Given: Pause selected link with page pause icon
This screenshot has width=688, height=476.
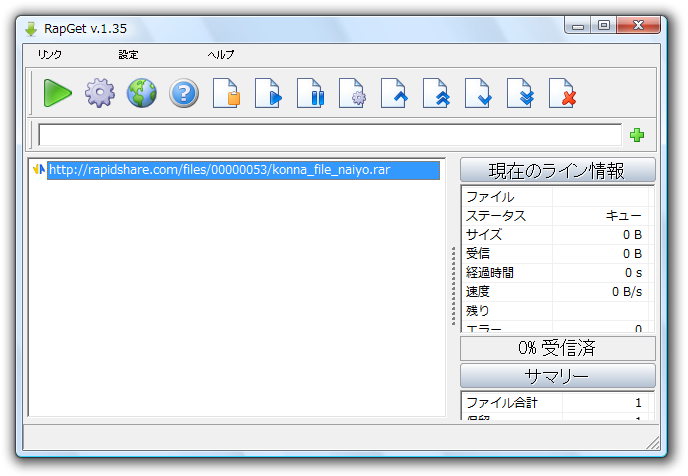Looking at the screenshot, I should [310, 93].
